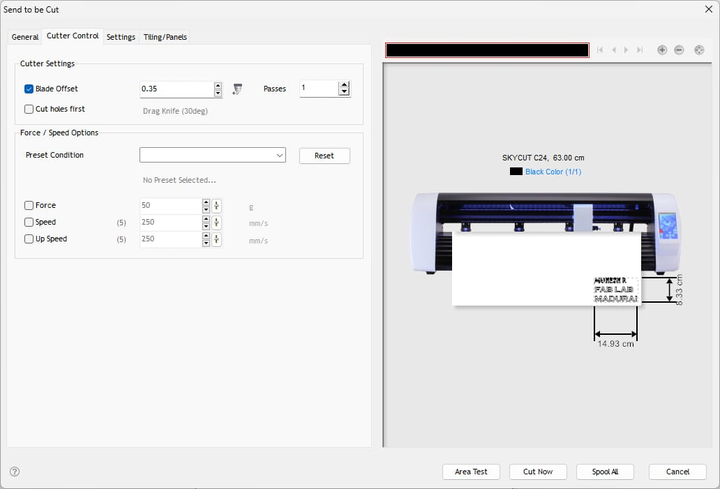The height and width of the screenshot is (489, 720).
Task: Click the Force adjust slider icon
Action: [216, 206]
